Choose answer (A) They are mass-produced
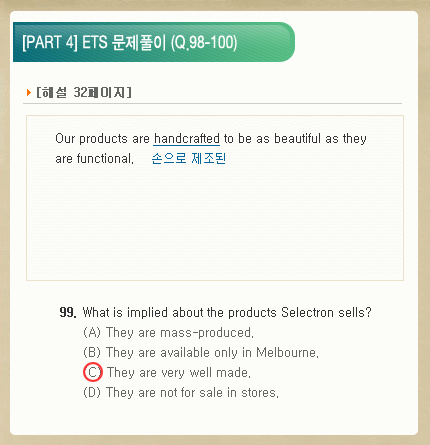Viewport: 430px width, 445px height. 168,332
